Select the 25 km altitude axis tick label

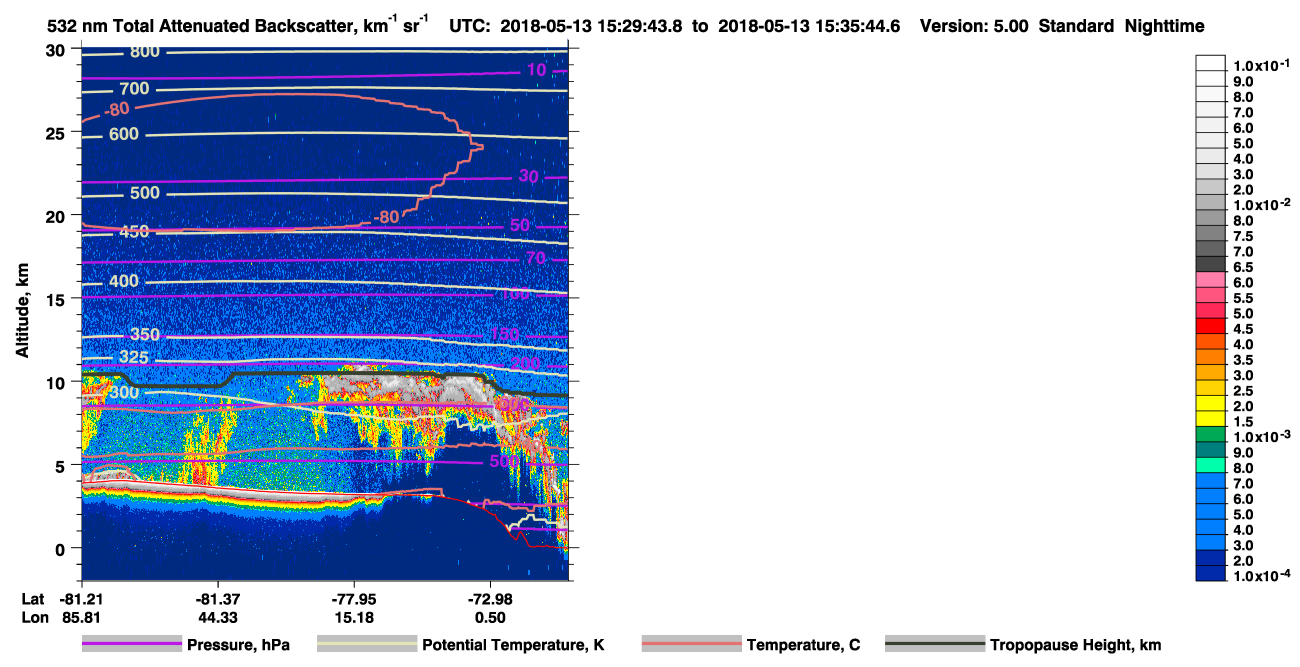(57, 133)
